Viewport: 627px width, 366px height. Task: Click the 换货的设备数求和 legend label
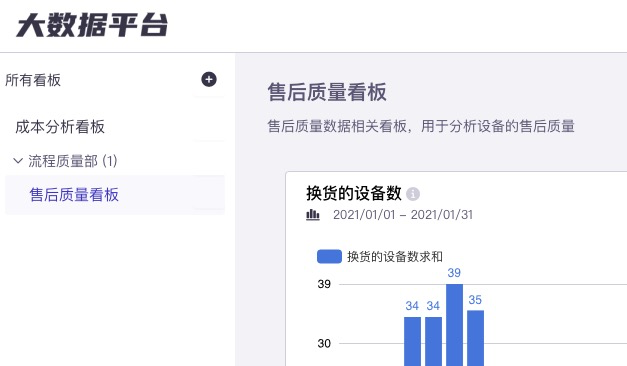(x=395, y=256)
